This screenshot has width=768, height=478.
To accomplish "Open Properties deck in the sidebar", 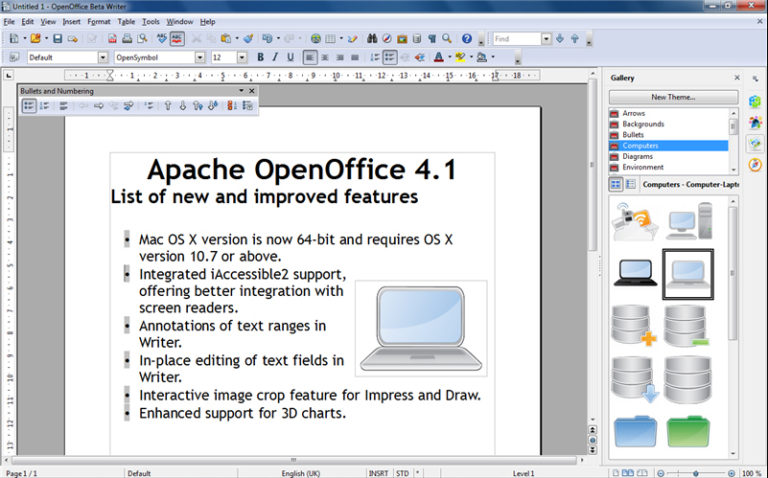I will point(755,101).
